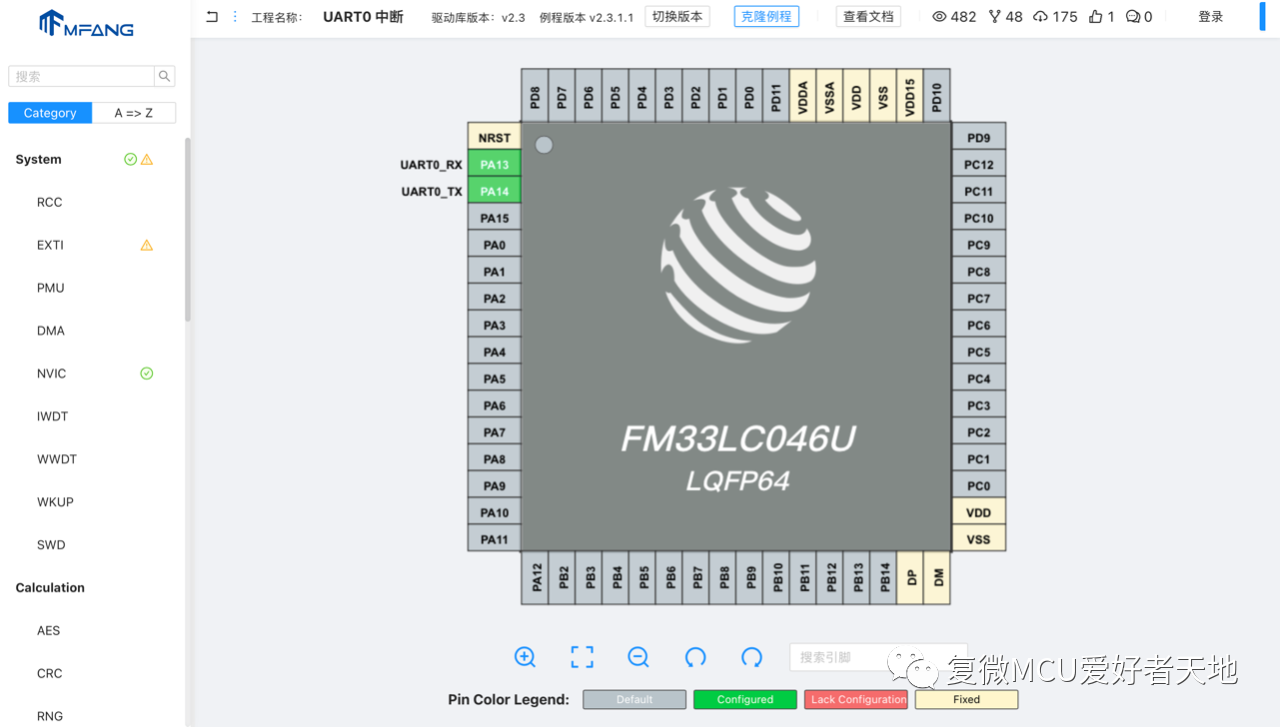Collapse the sidebar with top-left icon
Viewport: 1280px width, 727px height.
212,16
